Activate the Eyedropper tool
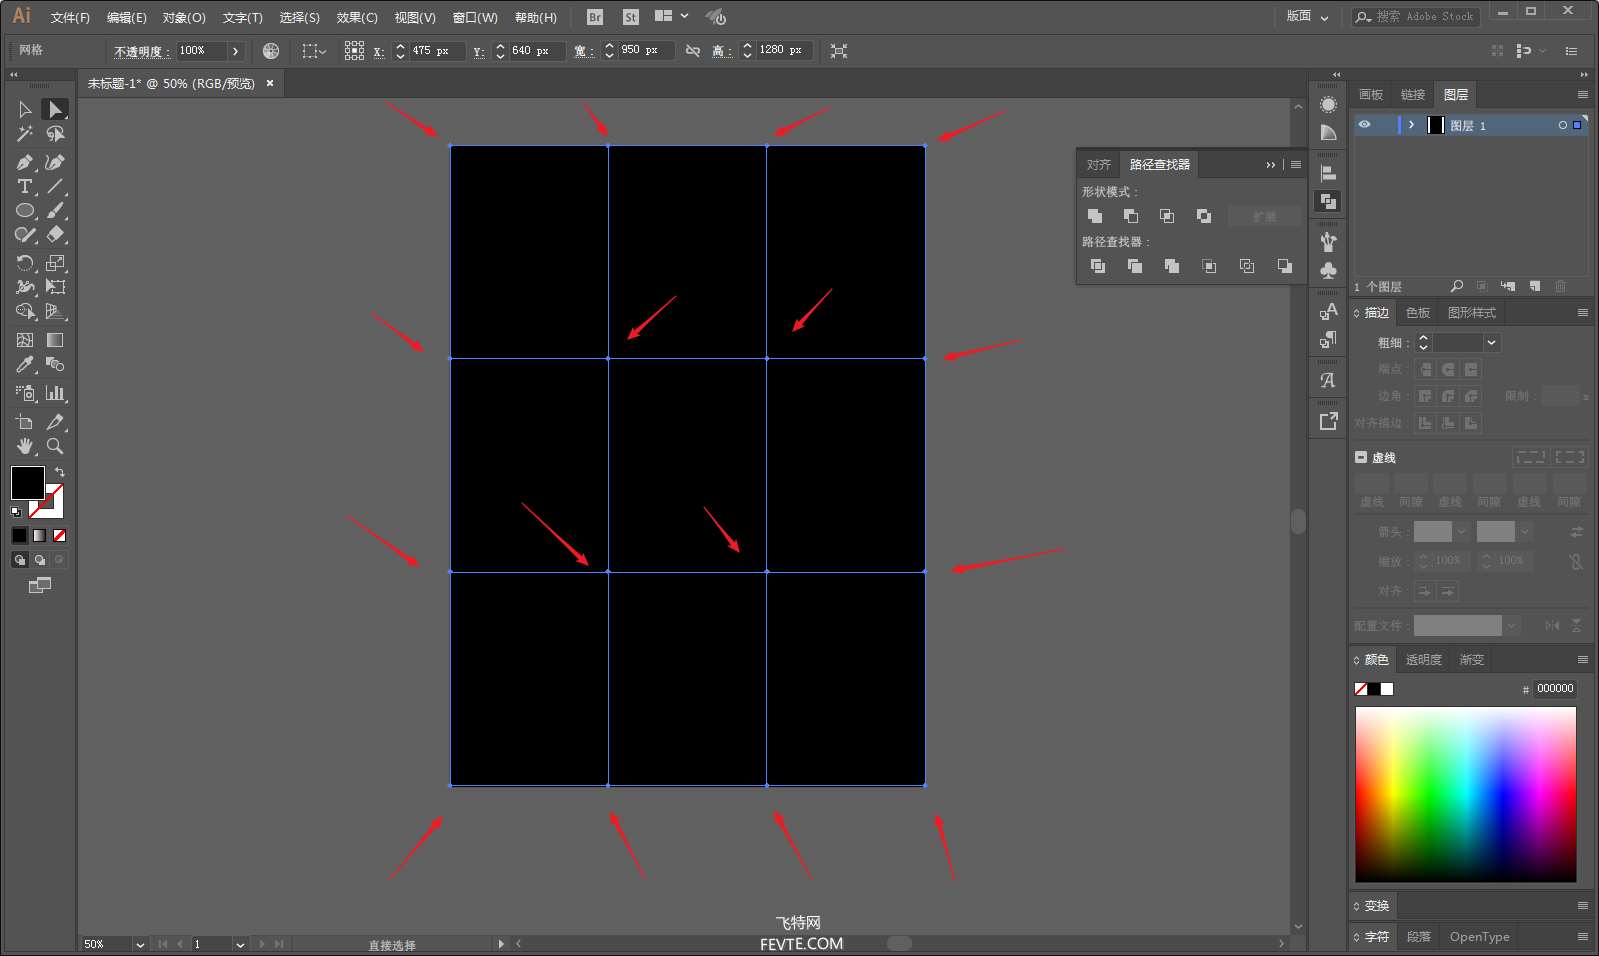1599x956 pixels. pyautogui.click(x=25, y=365)
